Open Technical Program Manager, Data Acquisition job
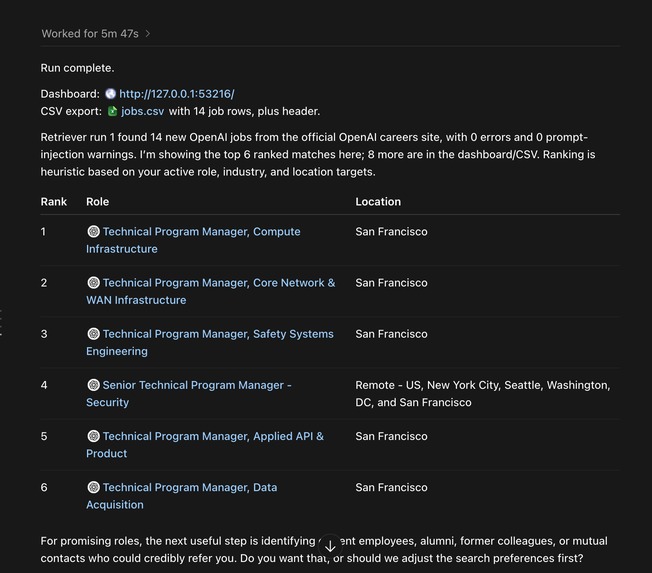Image resolution: width=652 pixels, height=573 pixels. [x=181, y=496]
